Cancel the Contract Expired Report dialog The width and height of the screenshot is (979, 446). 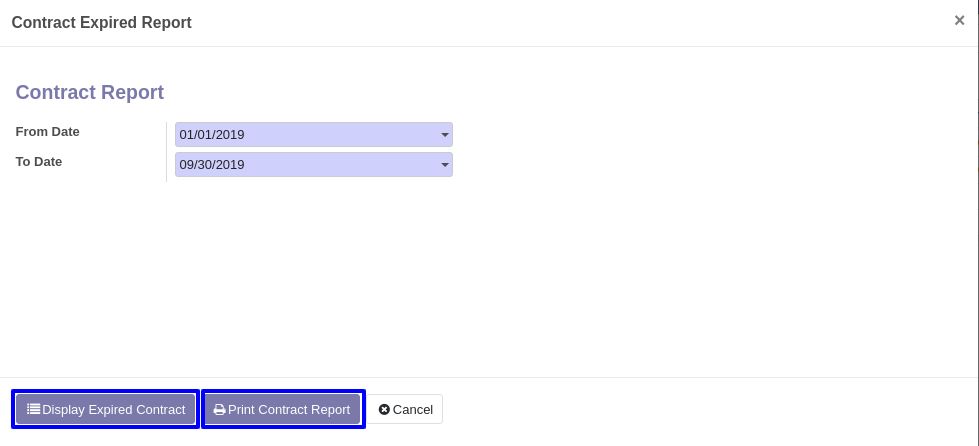tap(405, 409)
